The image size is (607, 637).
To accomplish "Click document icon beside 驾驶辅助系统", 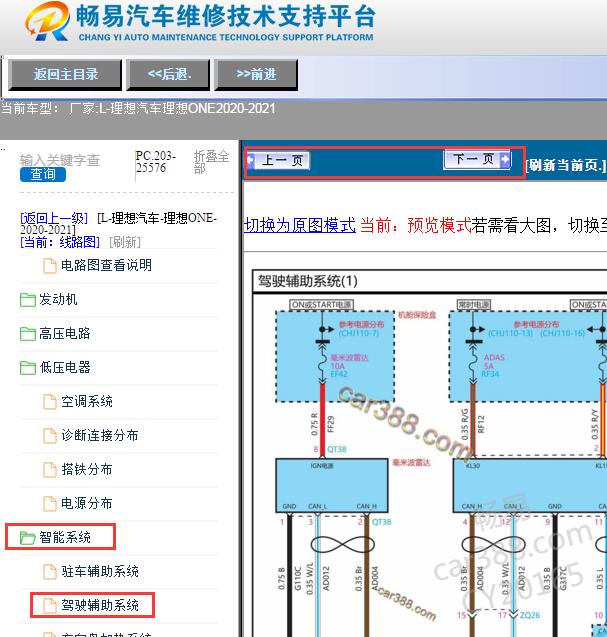I will 50,606.
